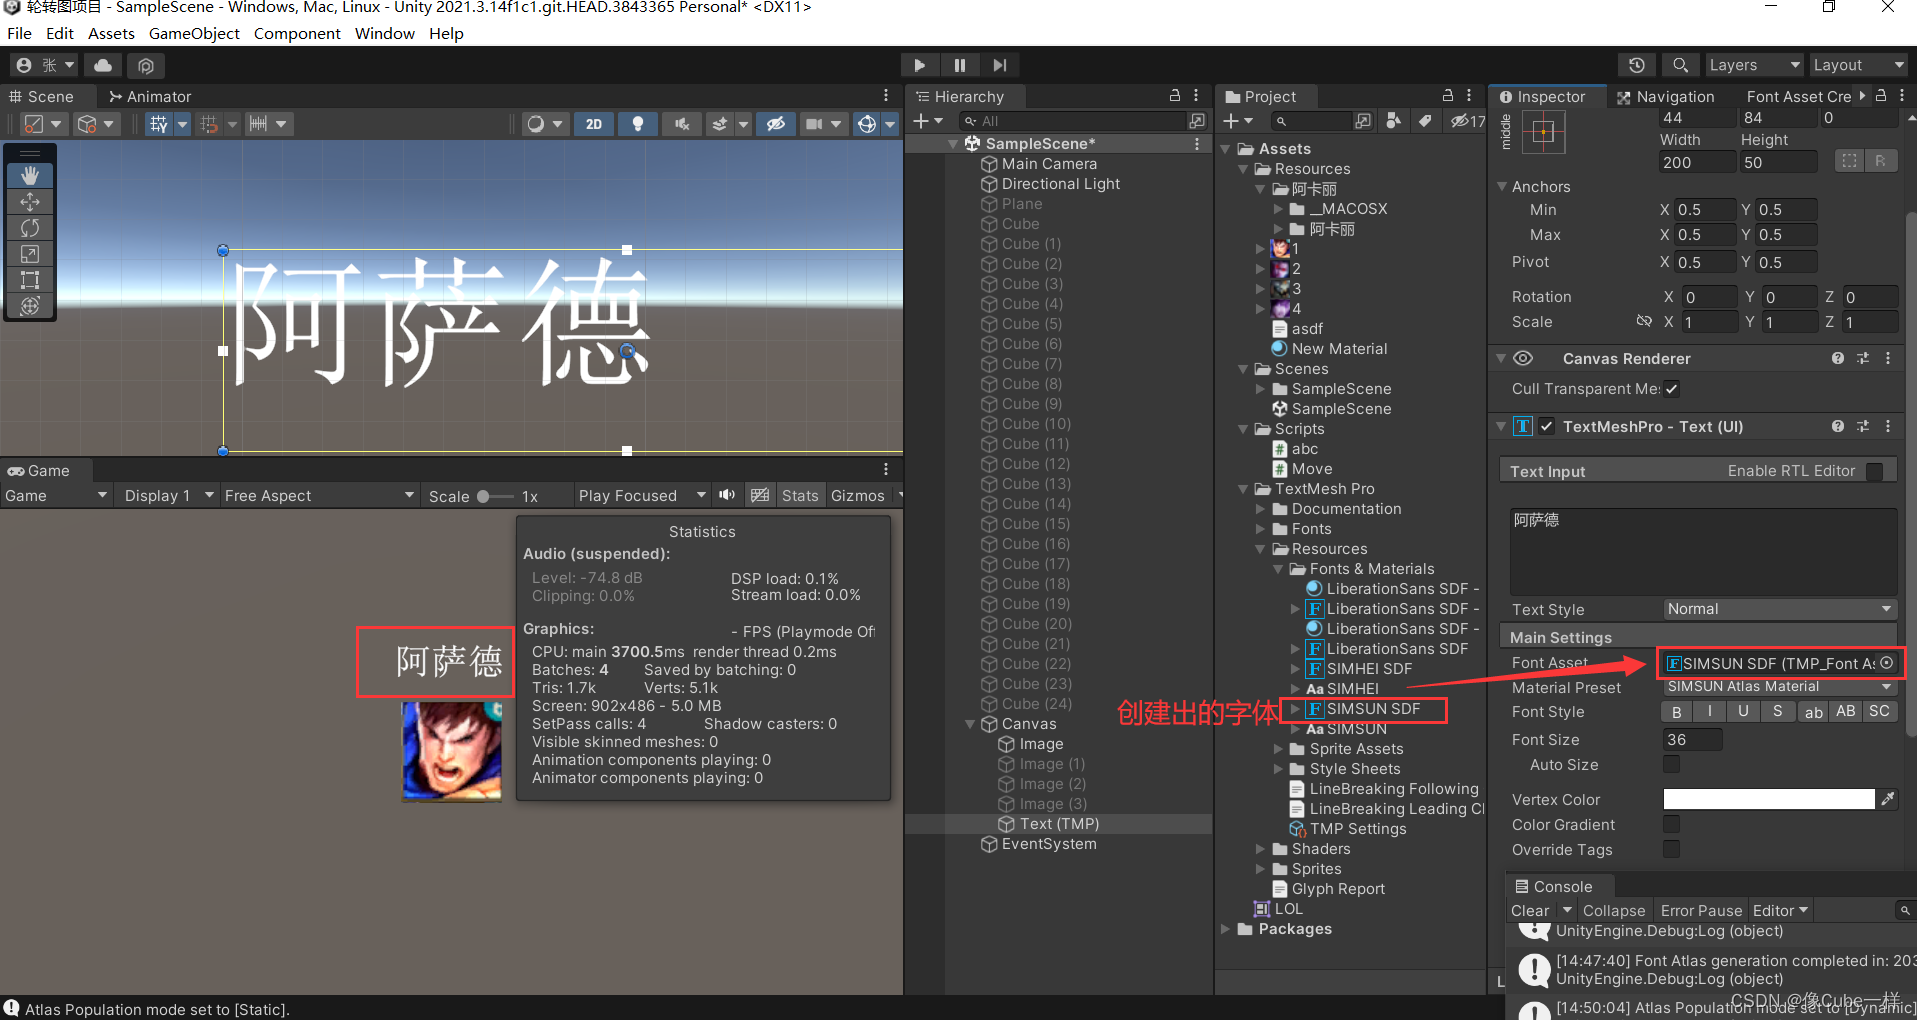1917x1020 pixels.
Task: Open Free Aspect dropdown
Action: click(318, 496)
